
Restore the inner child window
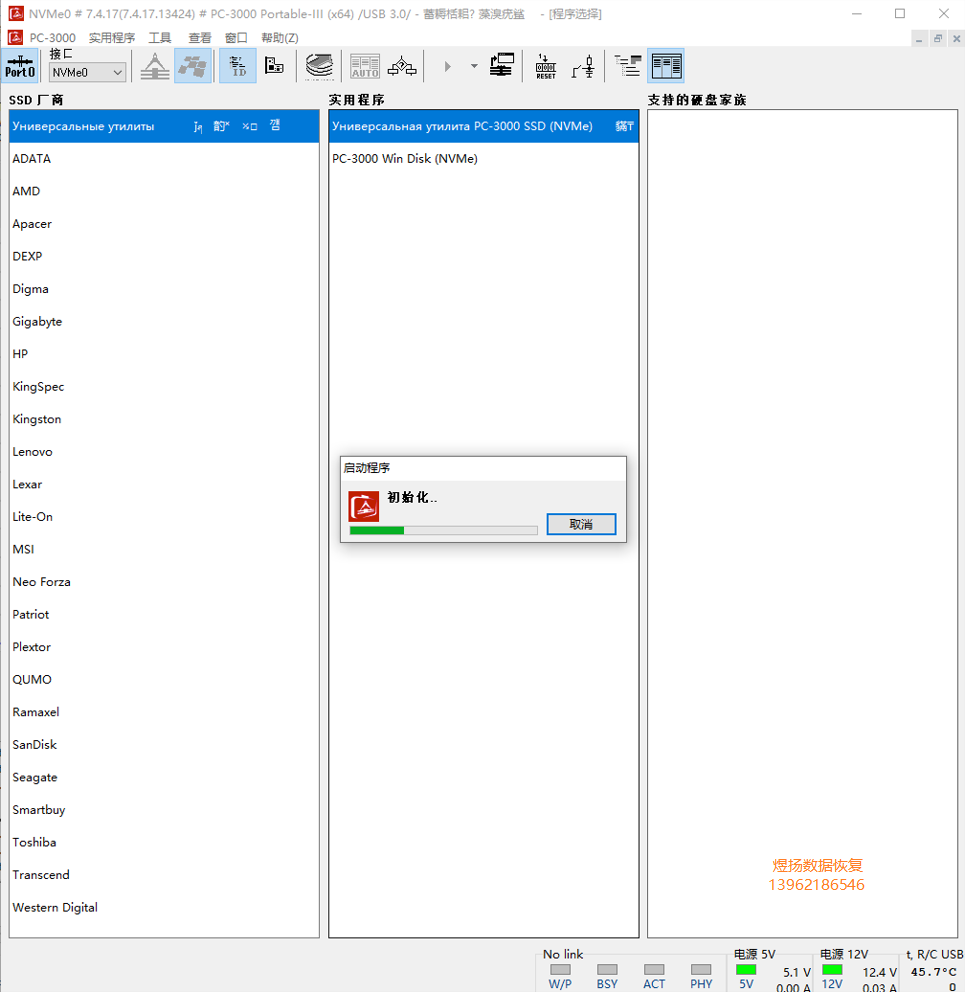click(x=938, y=39)
